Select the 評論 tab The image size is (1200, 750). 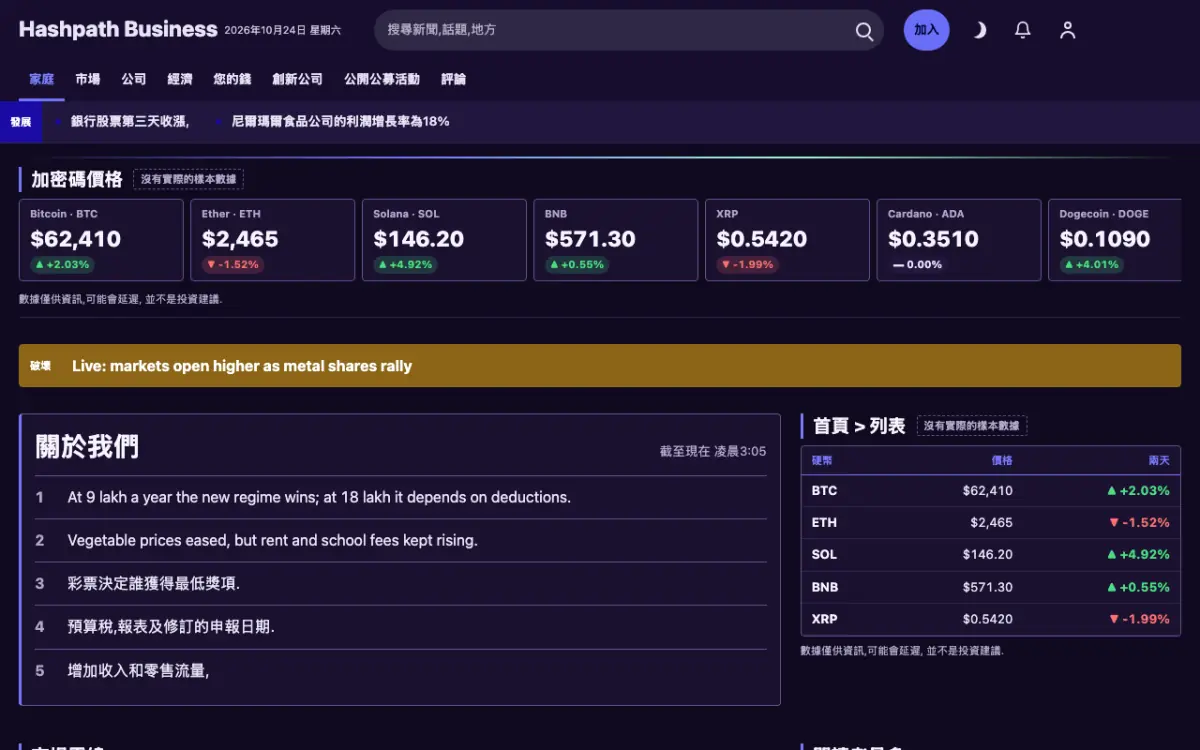point(453,79)
